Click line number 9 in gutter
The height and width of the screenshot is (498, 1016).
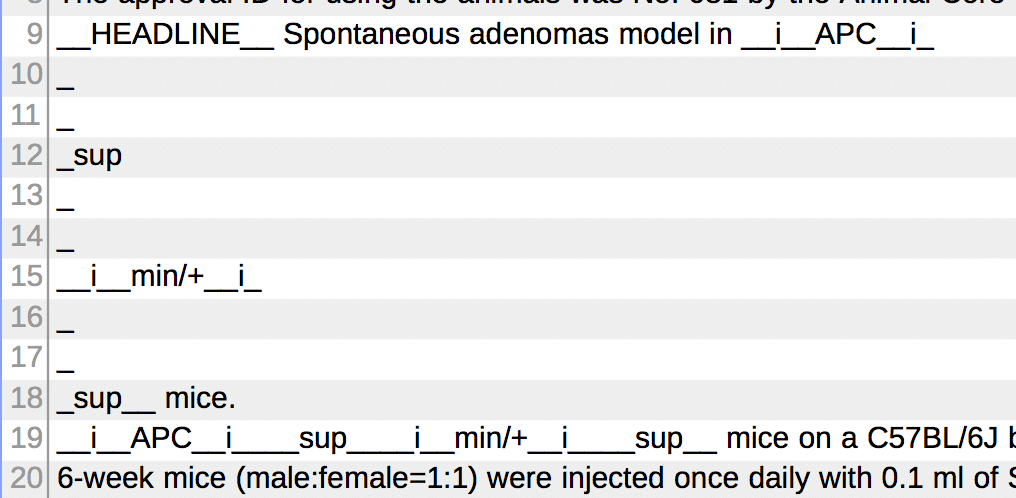pos(34,35)
